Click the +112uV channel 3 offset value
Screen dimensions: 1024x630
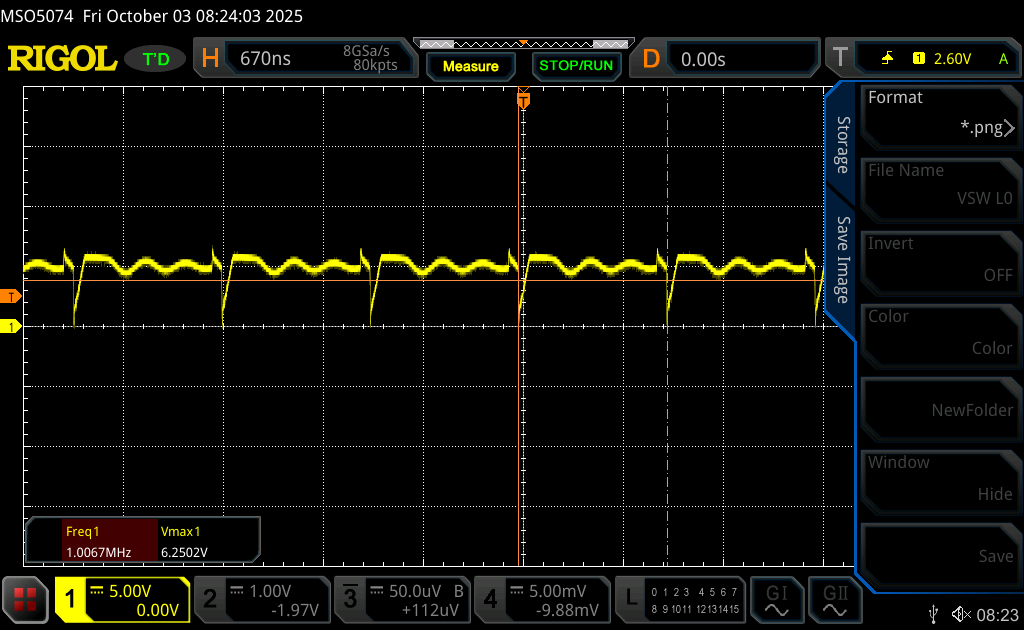430,610
